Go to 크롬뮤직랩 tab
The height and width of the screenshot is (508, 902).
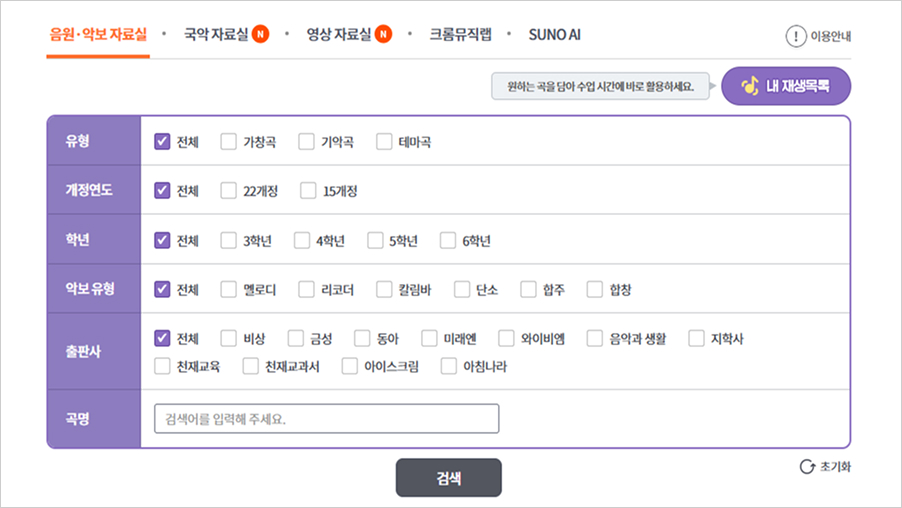(x=460, y=35)
